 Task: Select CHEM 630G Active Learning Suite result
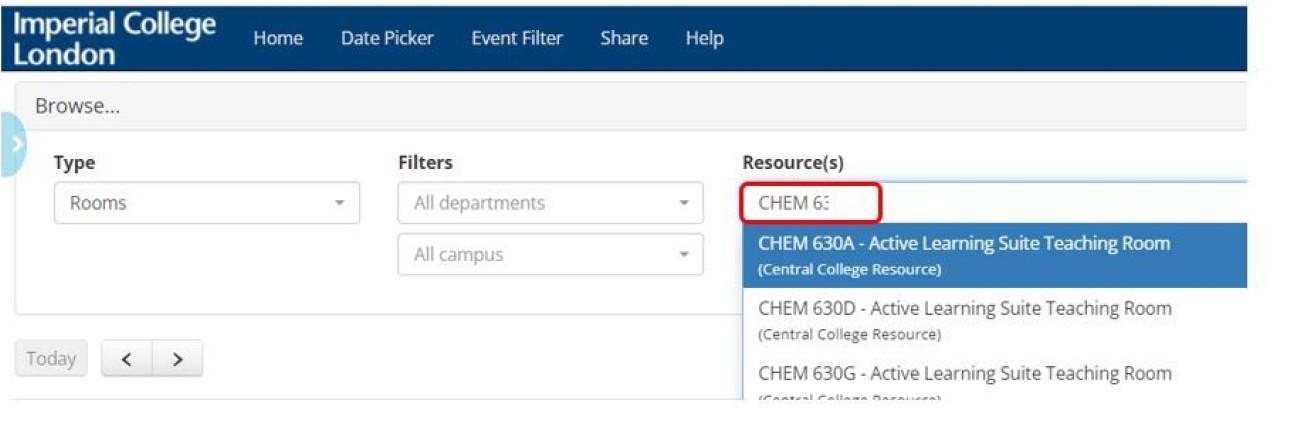[995, 377]
